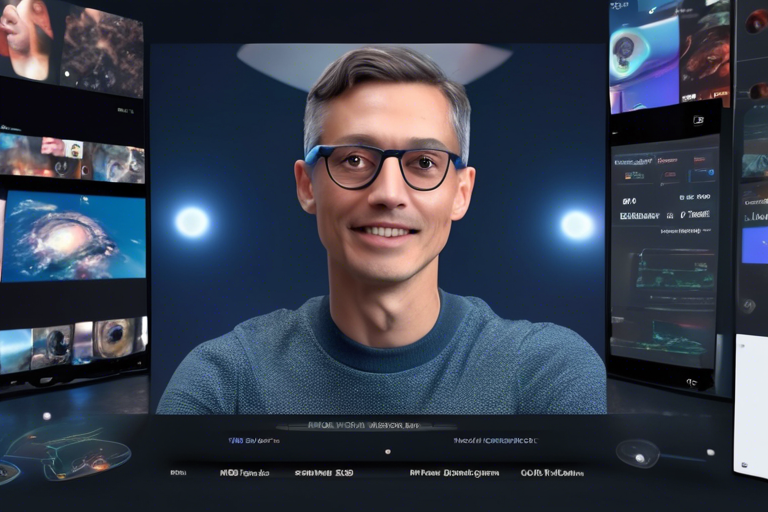Click the white dot ending the bottom-right slider
This screenshot has height=512, width=768.
tap(710, 452)
